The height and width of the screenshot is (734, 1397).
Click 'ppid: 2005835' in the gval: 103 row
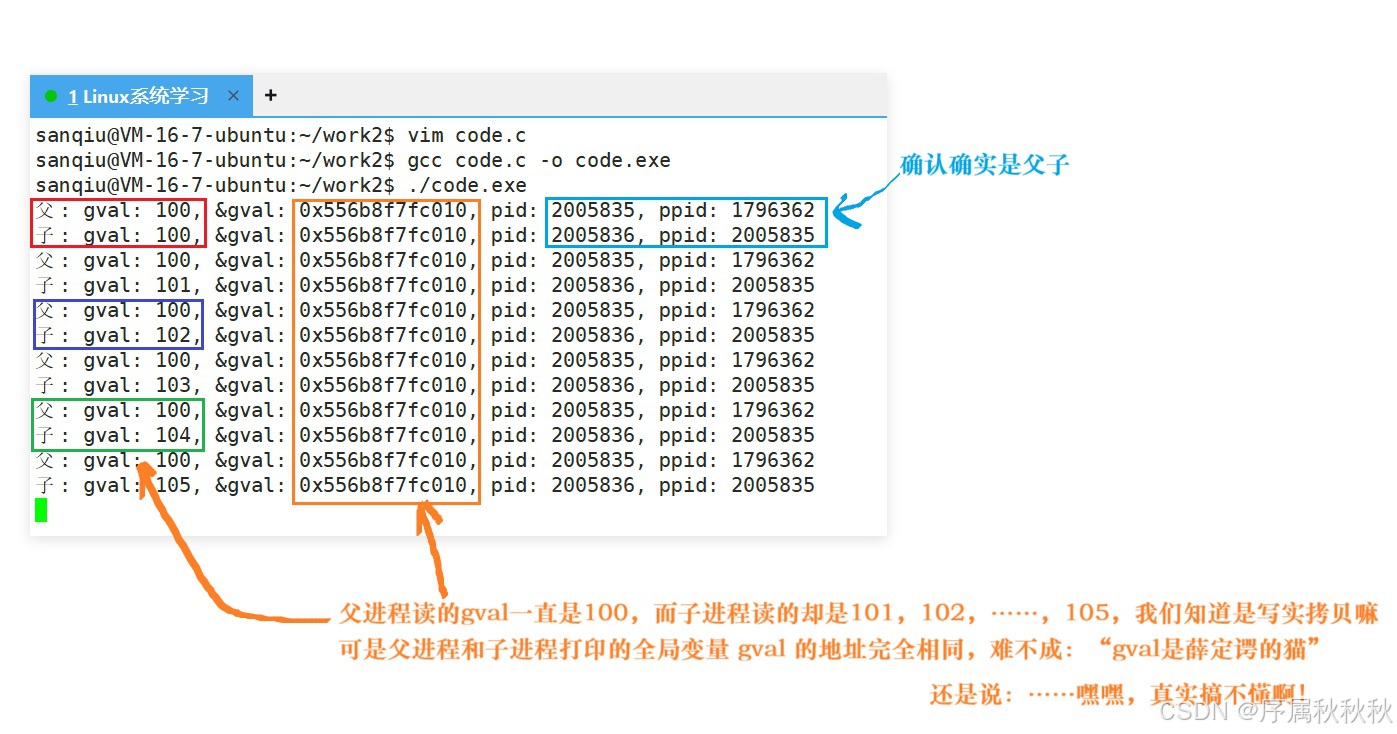click(x=737, y=385)
